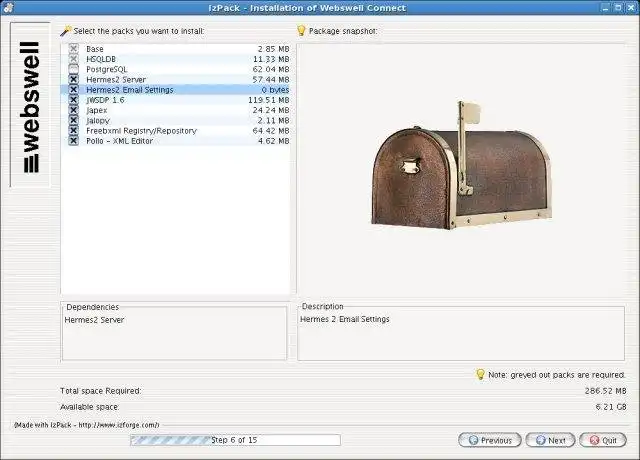This screenshot has height=460, width=640.
Task: Uncheck Hermes2 Email Settings checkbox
Action: (73, 89)
